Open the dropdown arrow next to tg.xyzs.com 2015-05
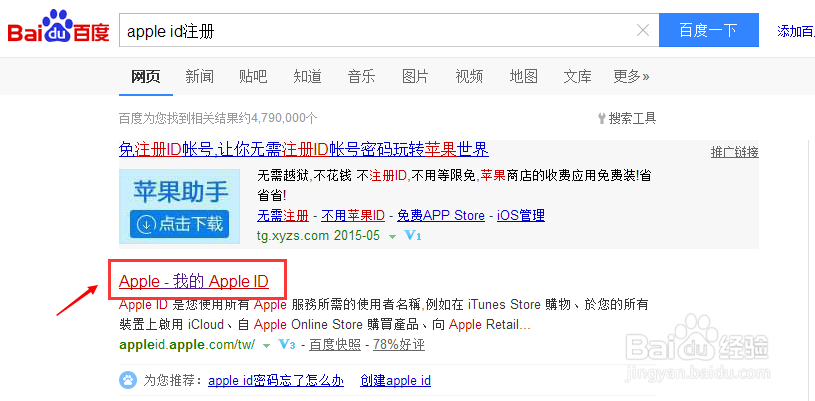Viewport: 815px width, 401px height. [392, 237]
